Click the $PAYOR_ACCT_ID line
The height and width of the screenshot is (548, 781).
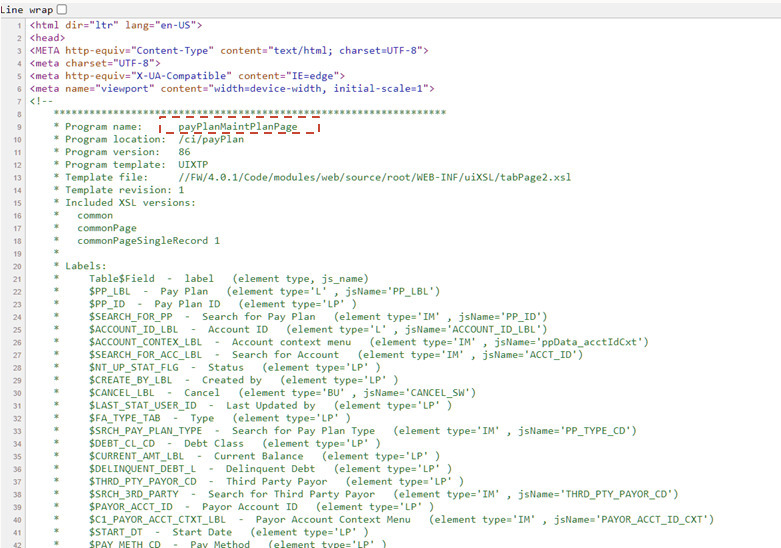(x=262, y=507)
